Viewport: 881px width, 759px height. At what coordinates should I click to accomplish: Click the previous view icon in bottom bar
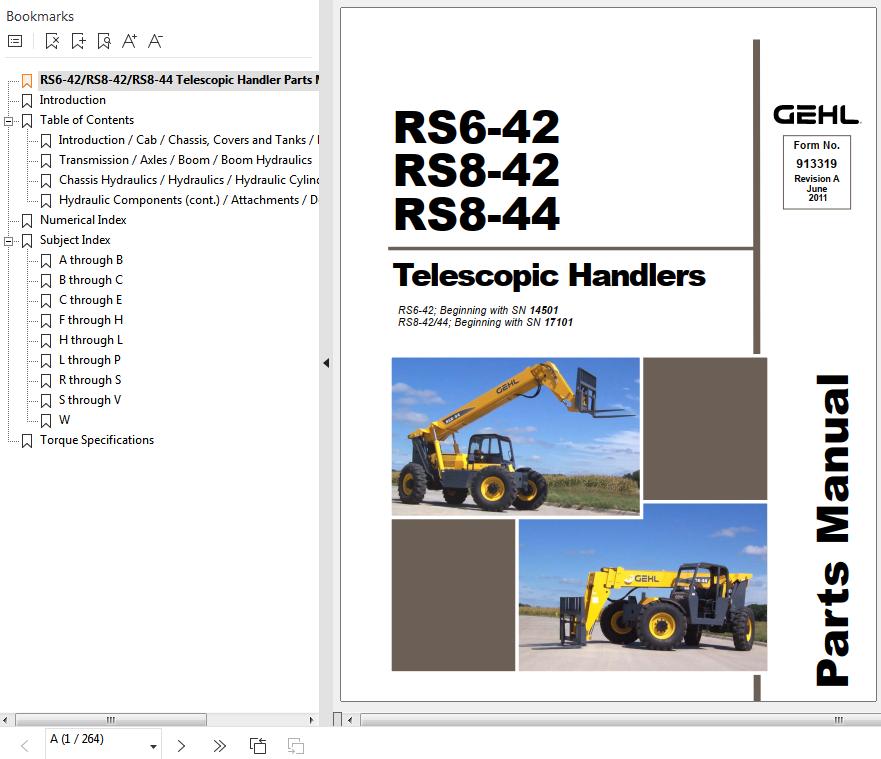pyautogui.click(x=258, y=746)
